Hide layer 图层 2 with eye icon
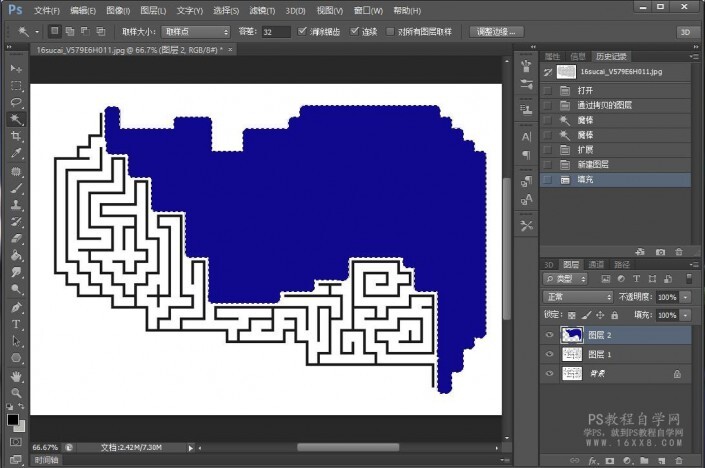The width and height of the screenshot is (705, 468). coord(549,335)
